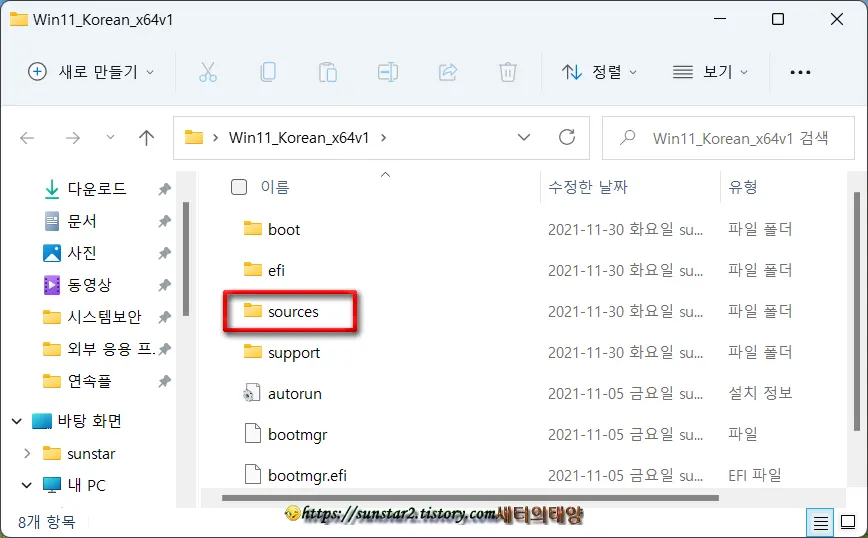
Task: Click the Win11_Korean_x64v1 search box
Action: (x=728, y=138)
